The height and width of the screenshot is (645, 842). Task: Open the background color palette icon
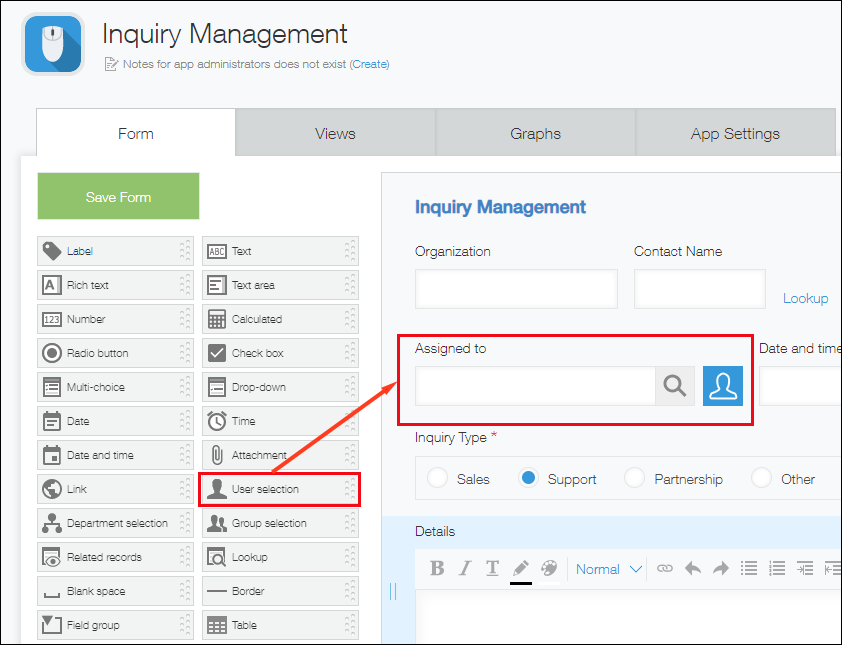(x=548, y=568)
